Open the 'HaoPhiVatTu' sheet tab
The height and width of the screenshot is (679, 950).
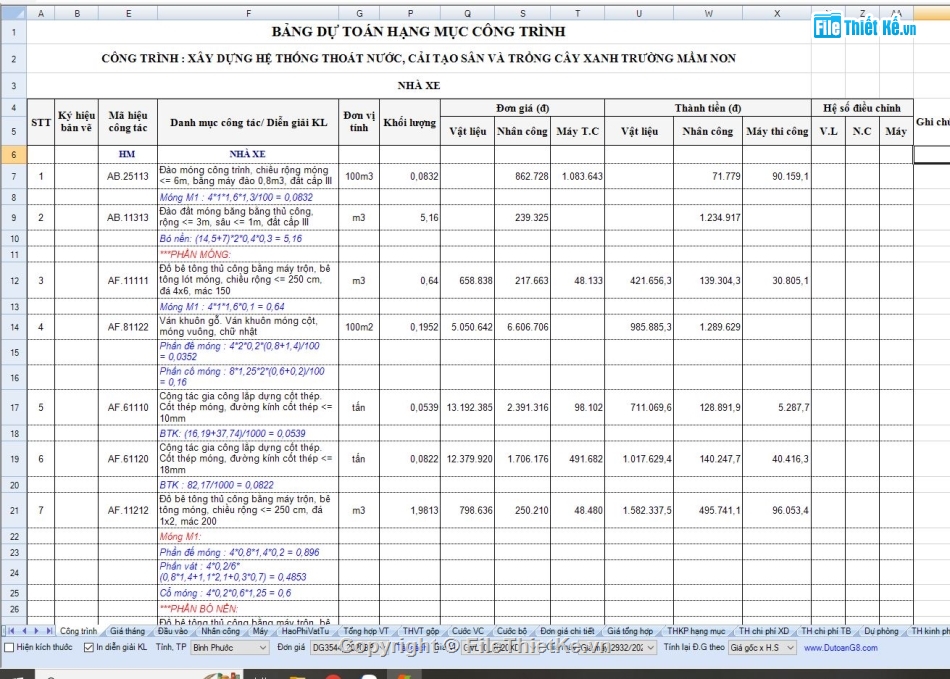pyautogui.click(x=305, y=631)
